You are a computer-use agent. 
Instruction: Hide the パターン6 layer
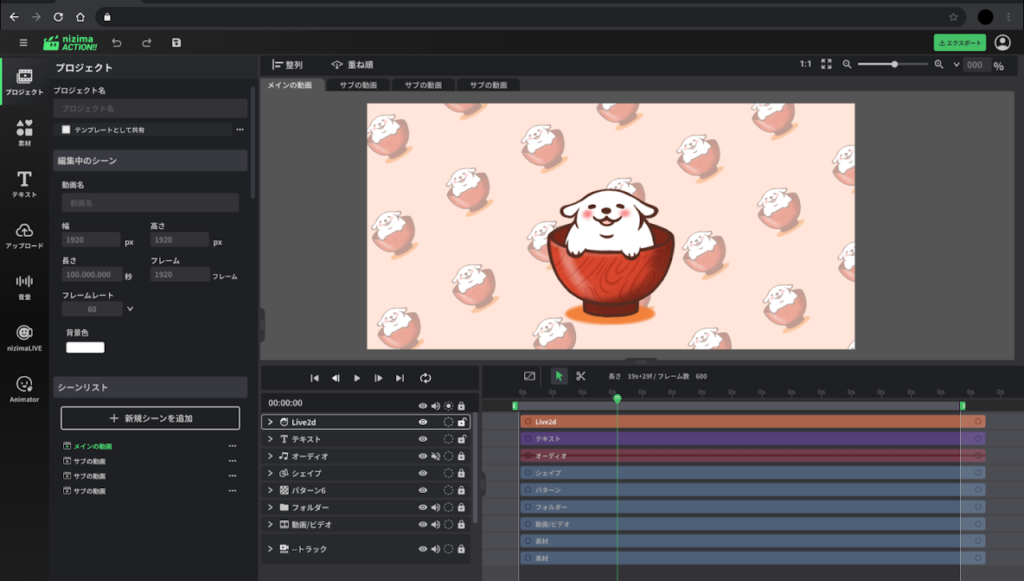(423, 490)
